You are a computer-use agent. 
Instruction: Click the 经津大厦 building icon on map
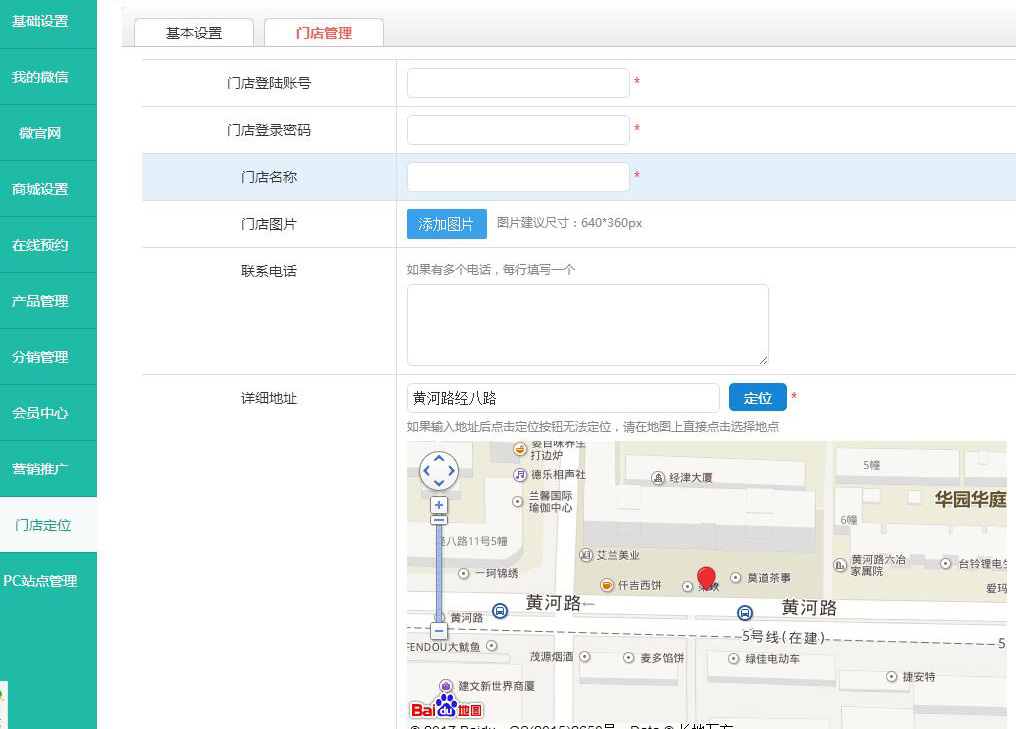point(657,478)
